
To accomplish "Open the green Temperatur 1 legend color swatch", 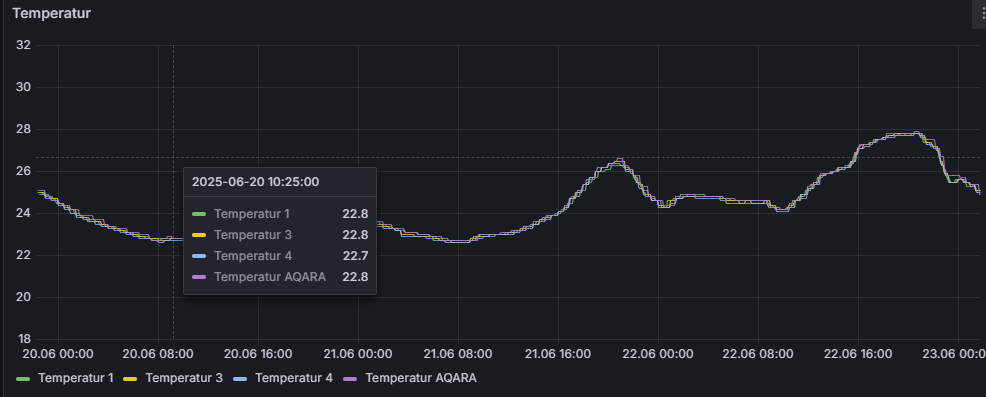I will pos(23,378).
